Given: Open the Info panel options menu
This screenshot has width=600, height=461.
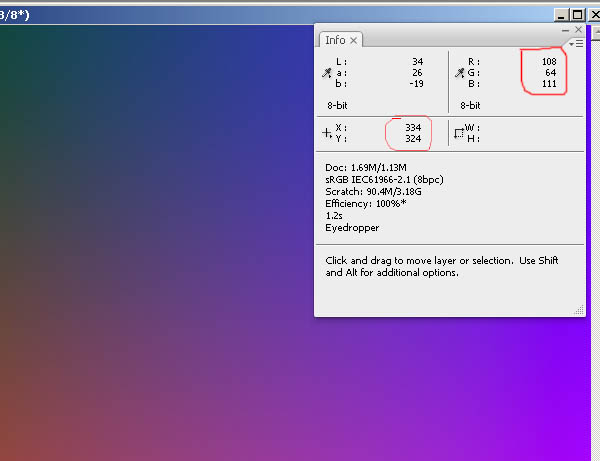Looking at the screenshot, I should [576, 44].
